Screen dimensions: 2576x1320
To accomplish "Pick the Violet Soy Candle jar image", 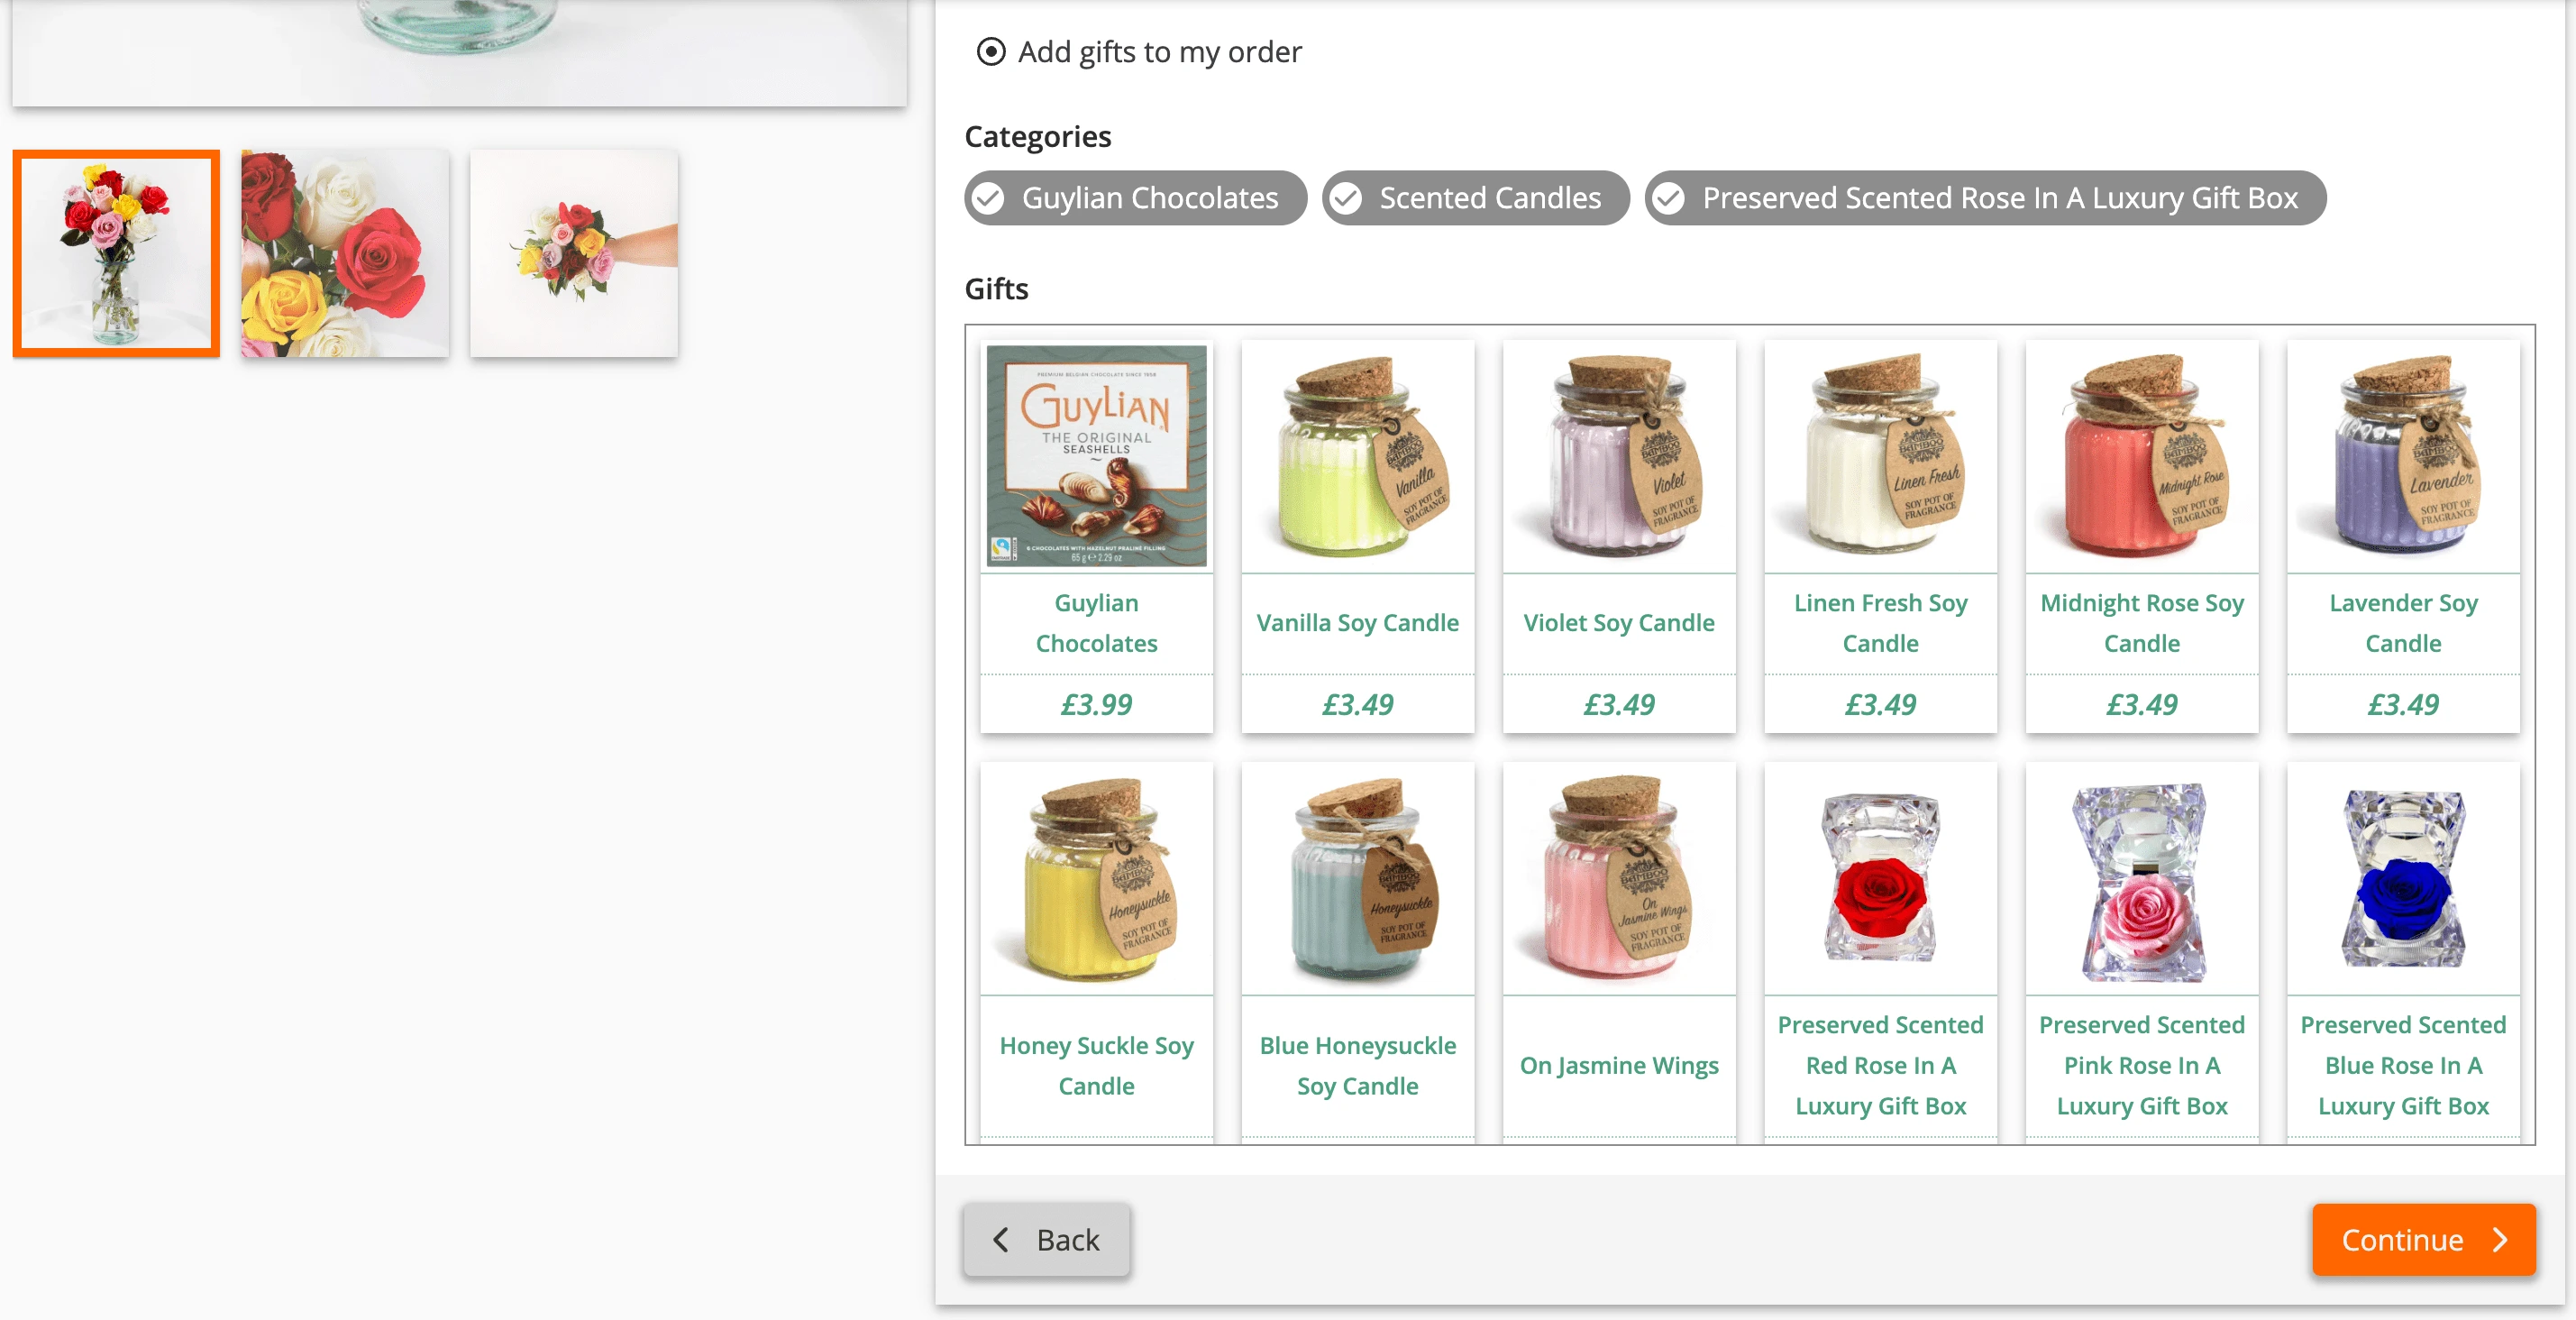I will point(1618,456).
